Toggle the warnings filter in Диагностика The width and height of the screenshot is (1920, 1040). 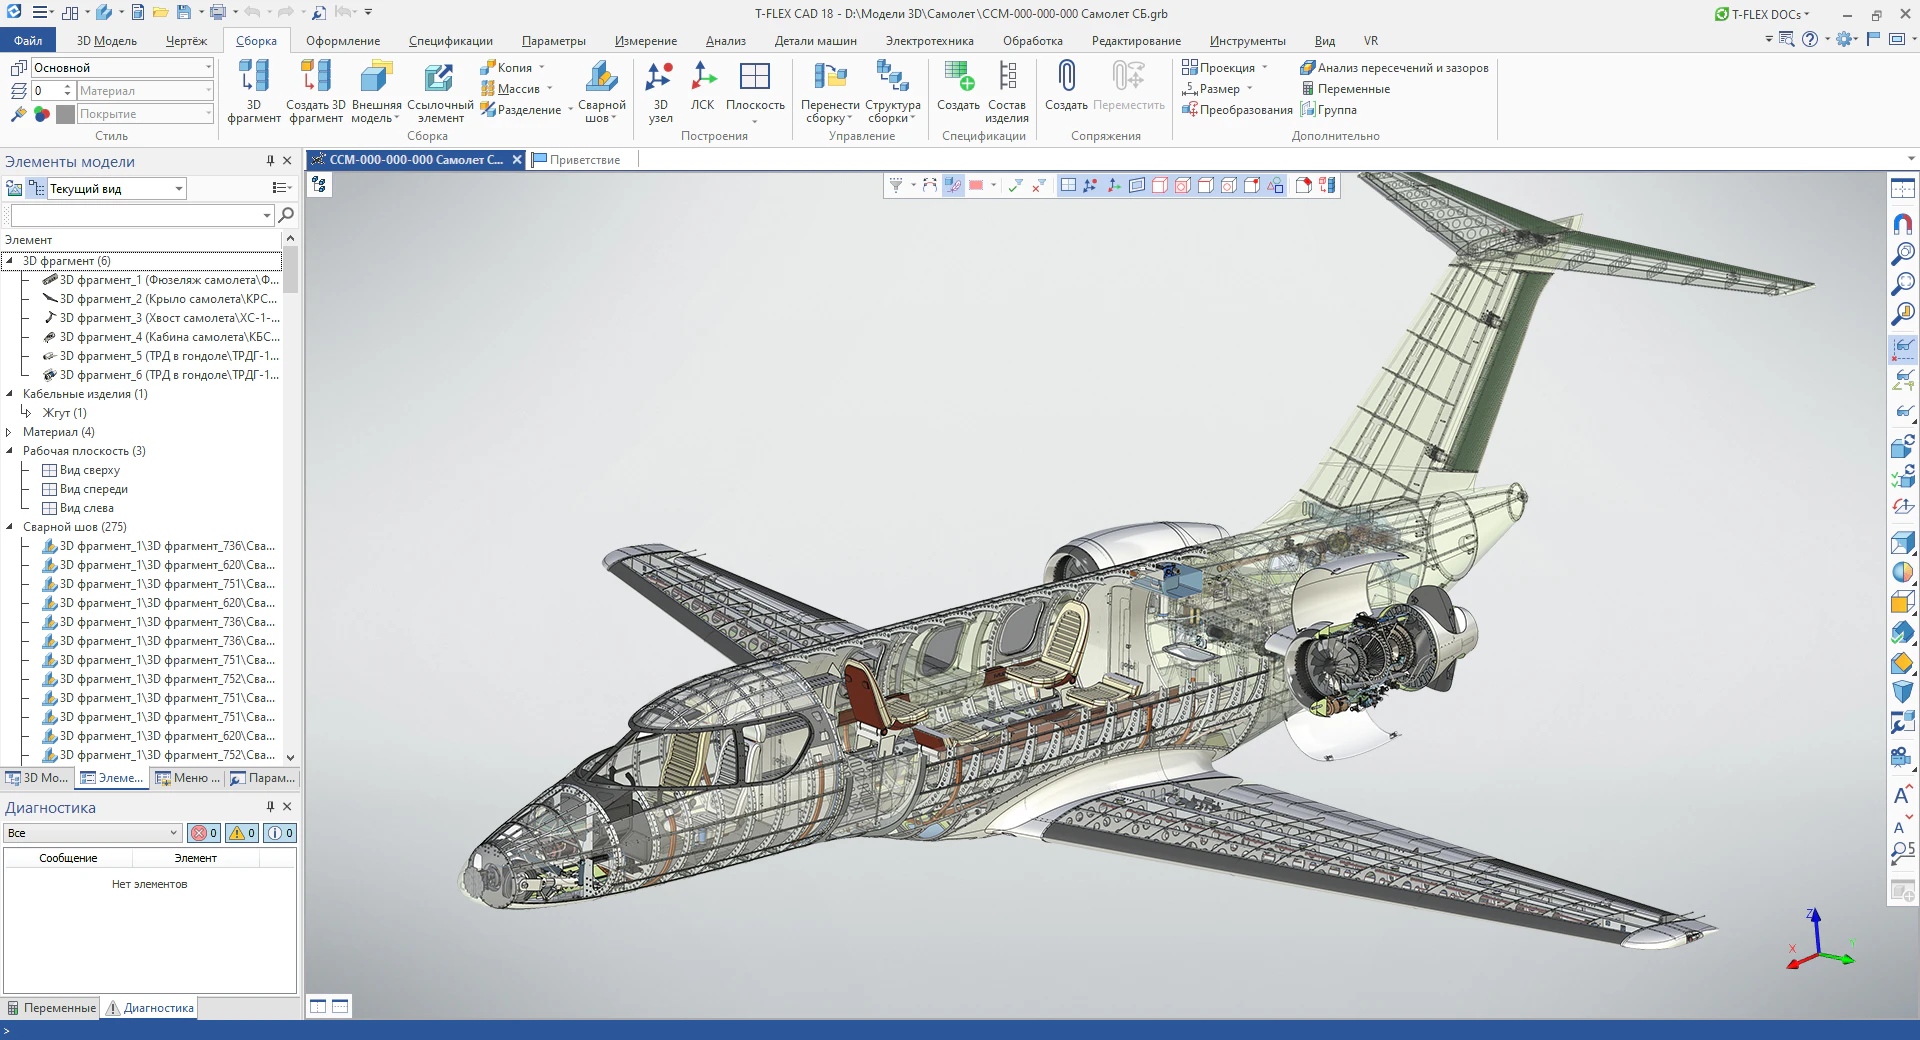(x=243, y=833)
